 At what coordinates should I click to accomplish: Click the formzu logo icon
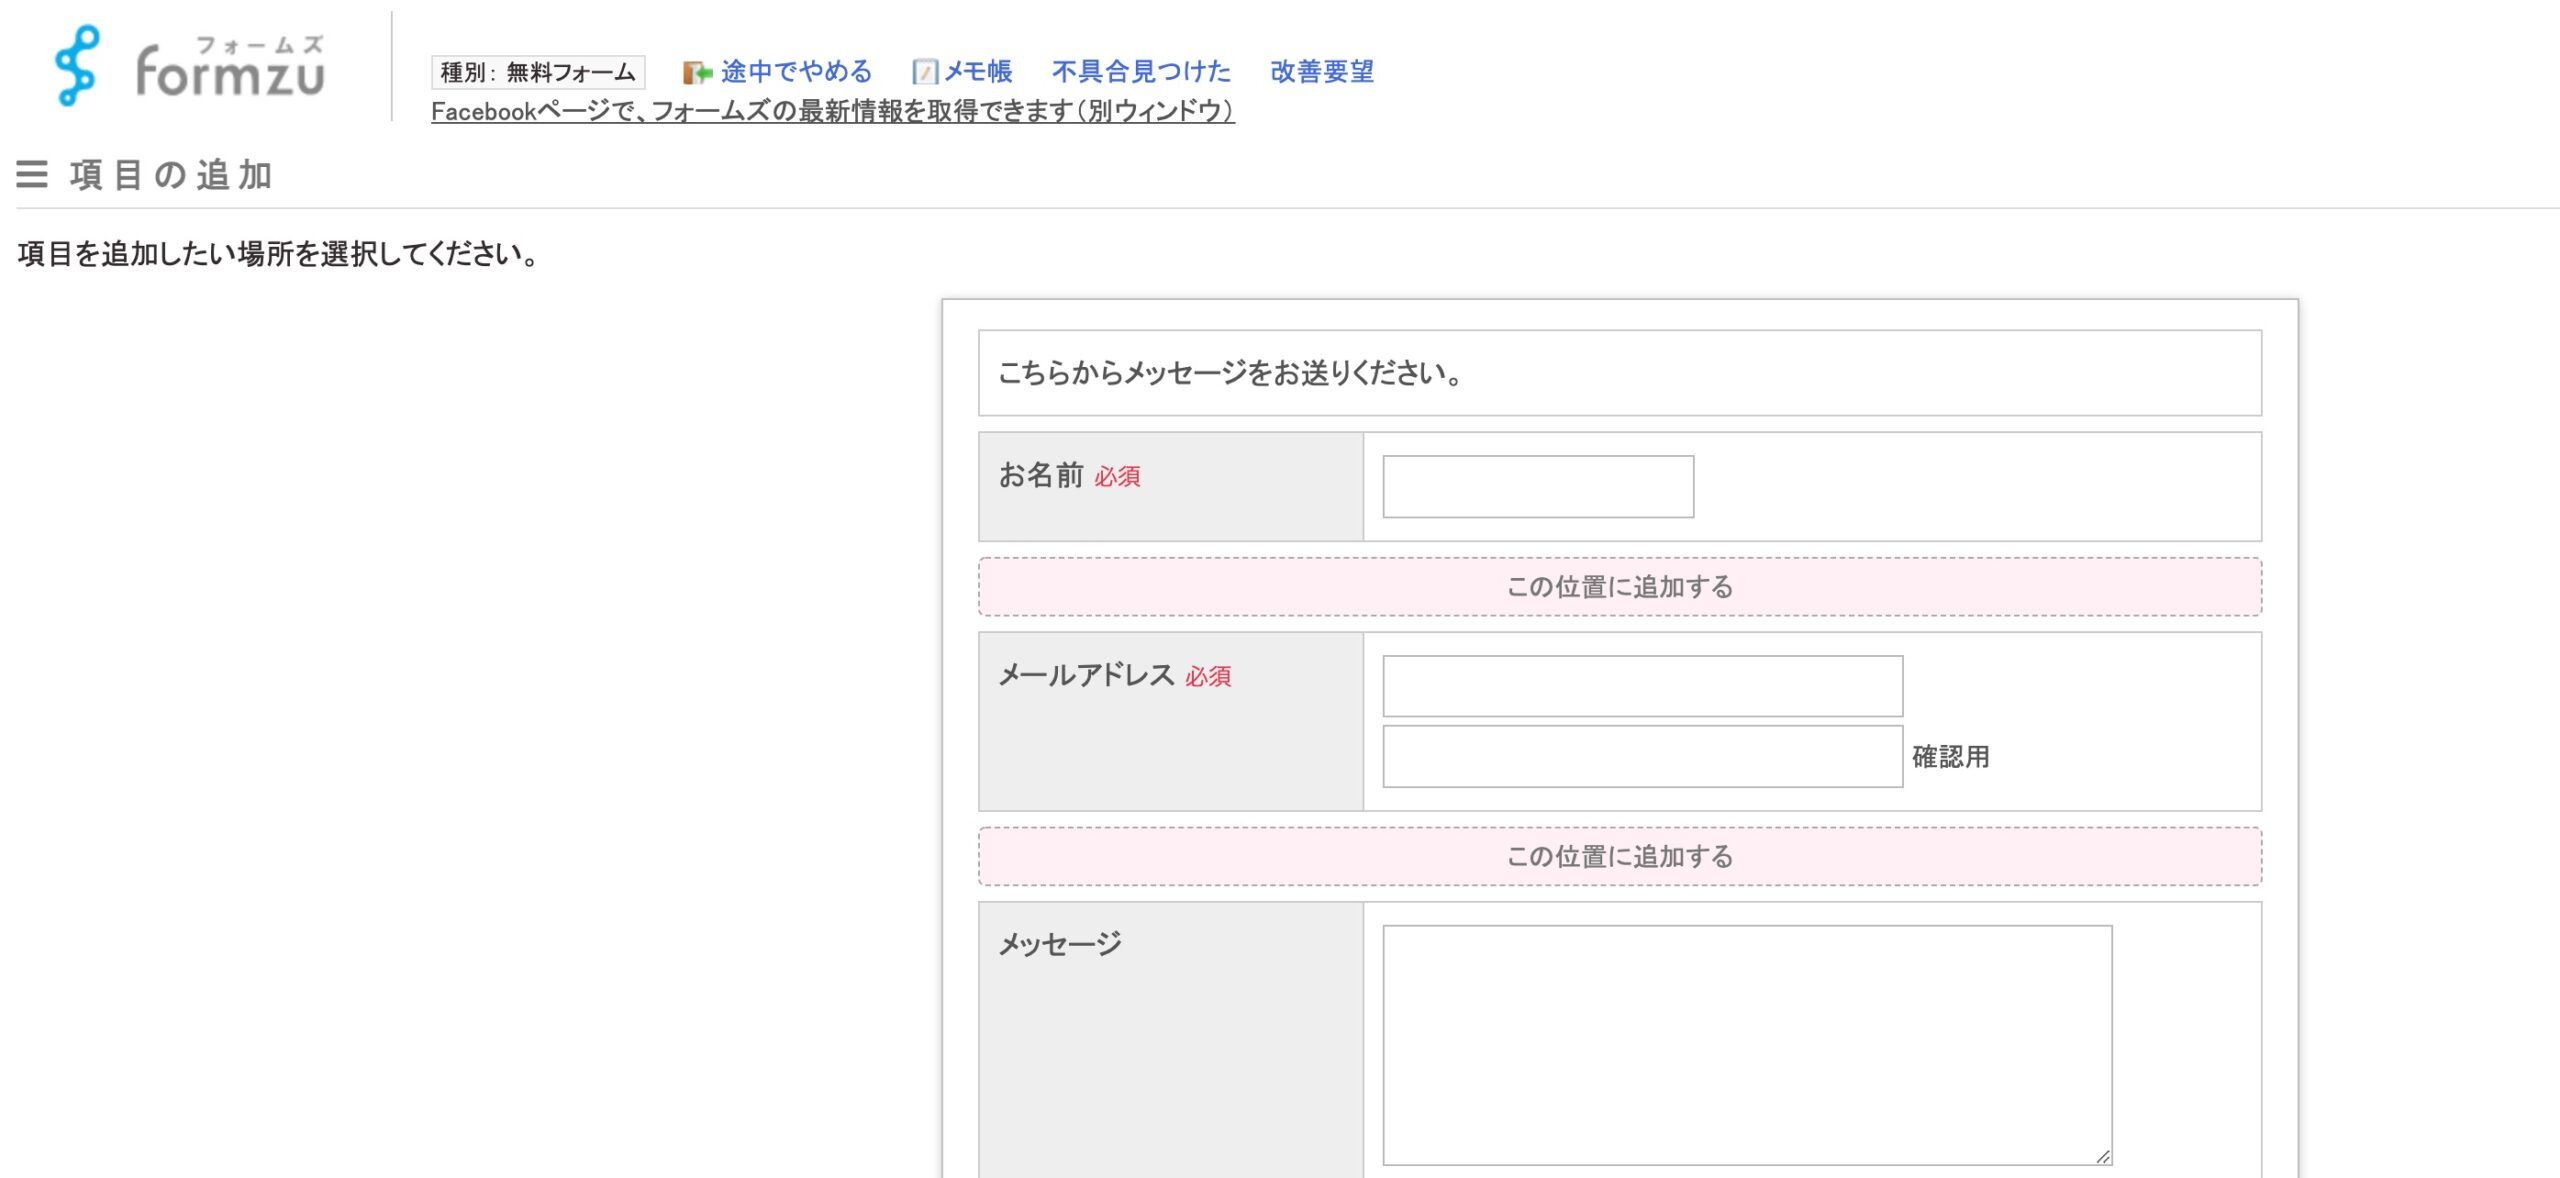point(80,65)
